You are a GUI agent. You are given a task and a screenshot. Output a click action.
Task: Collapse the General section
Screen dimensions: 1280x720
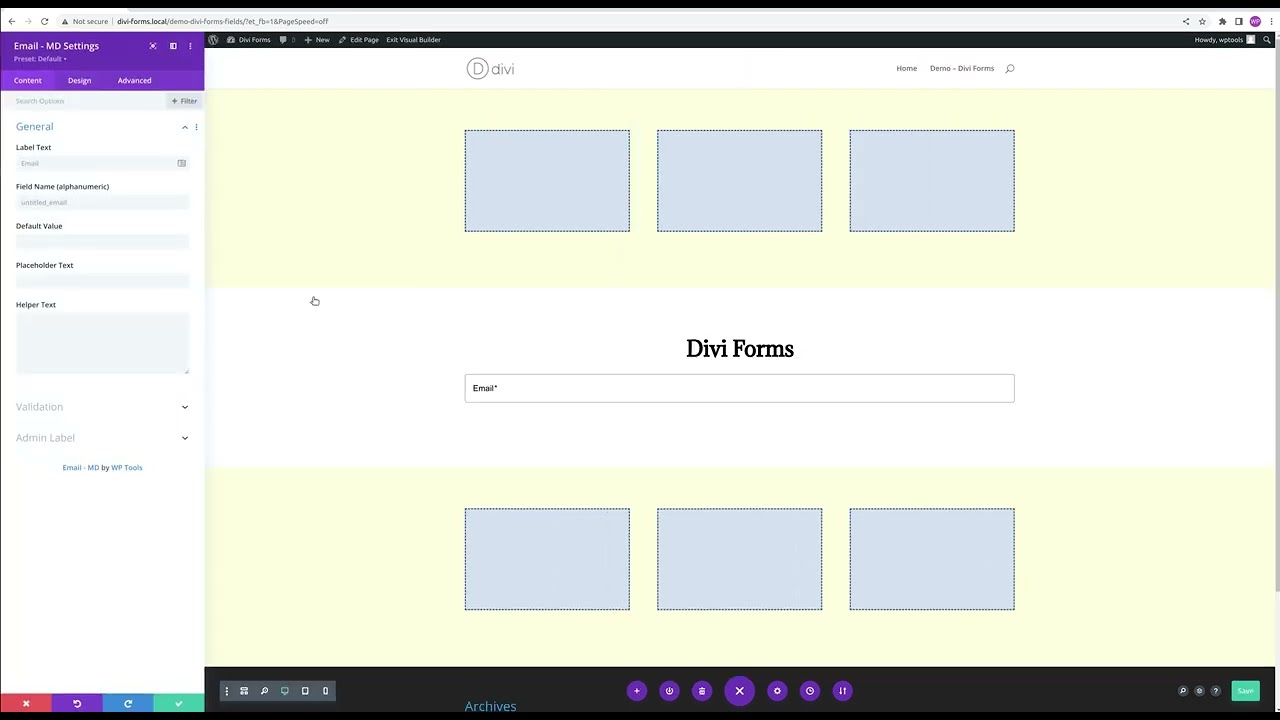(185, 127)
